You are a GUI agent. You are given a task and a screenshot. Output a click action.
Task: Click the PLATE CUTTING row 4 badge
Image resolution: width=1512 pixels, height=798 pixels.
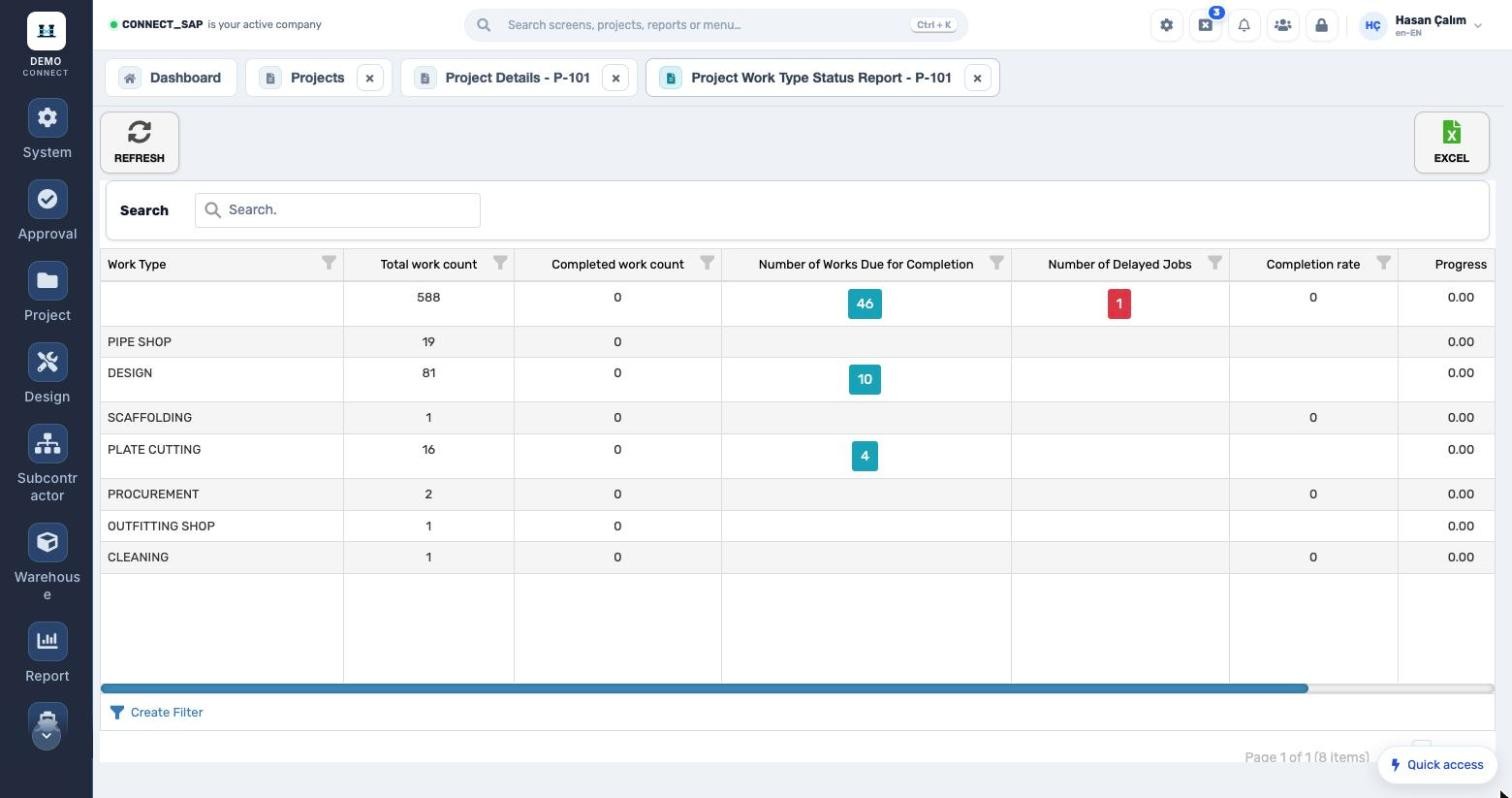(865, 456)
